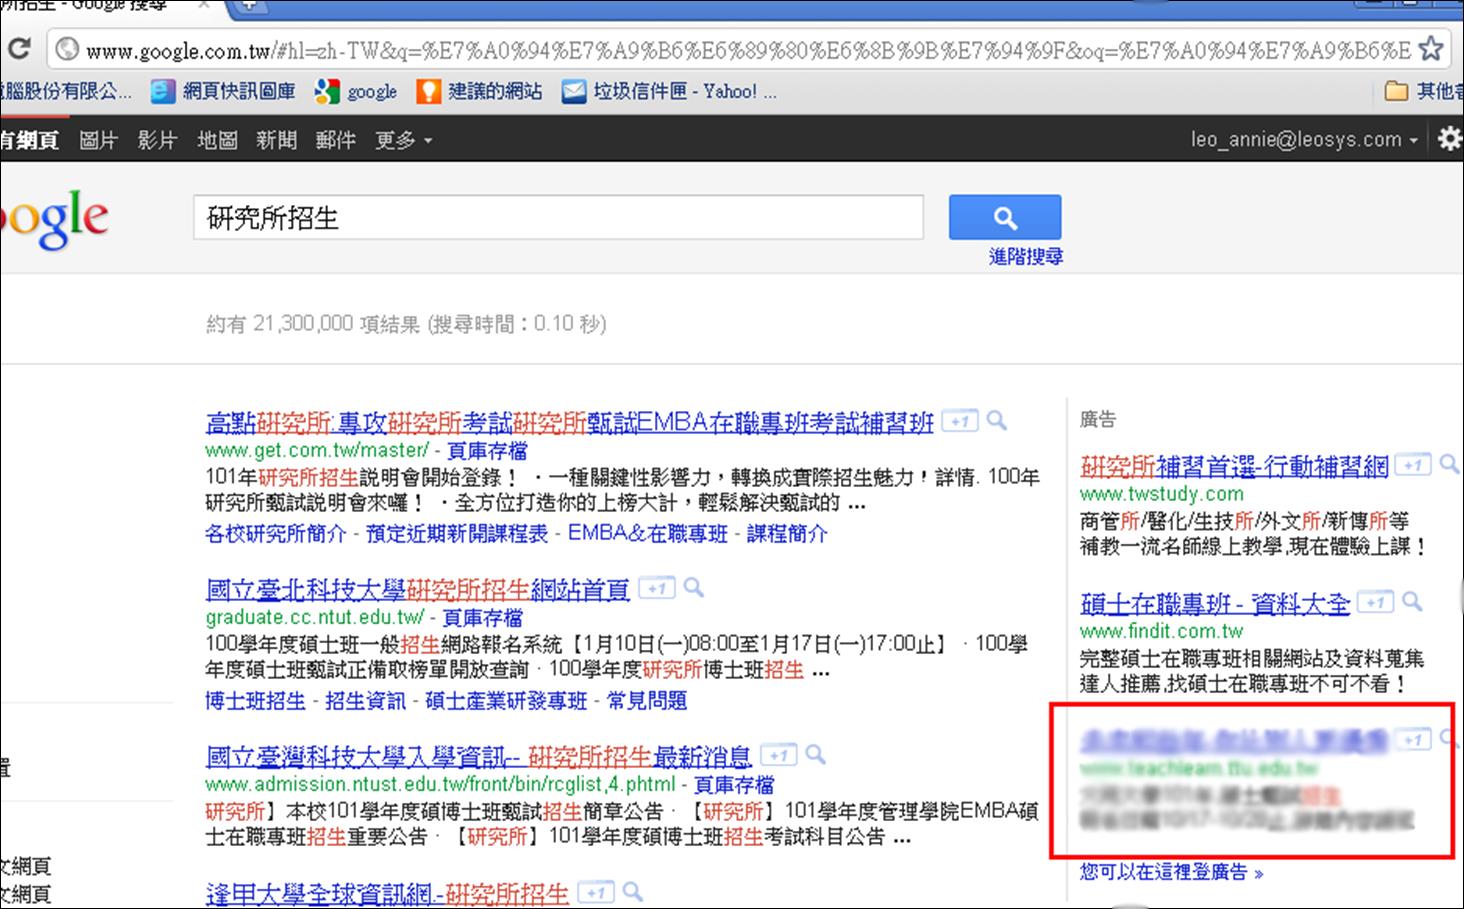The height and width of the screenshot is (909, 1464).
Task: Open the 預定近期新開課程表 sitelink
Action: coord(457,534)
